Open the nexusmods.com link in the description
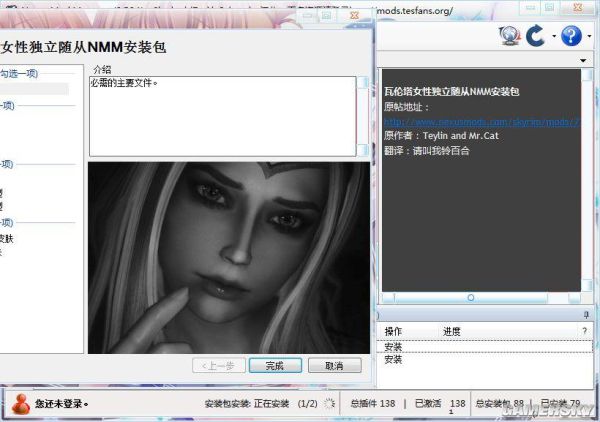 point(482,122)
